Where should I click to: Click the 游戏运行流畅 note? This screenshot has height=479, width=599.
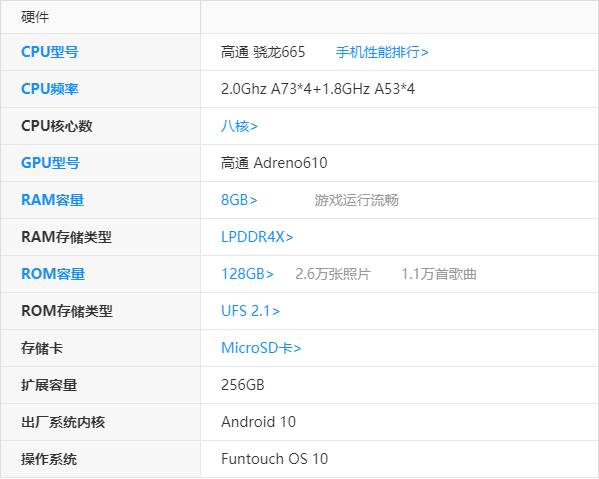356,200
